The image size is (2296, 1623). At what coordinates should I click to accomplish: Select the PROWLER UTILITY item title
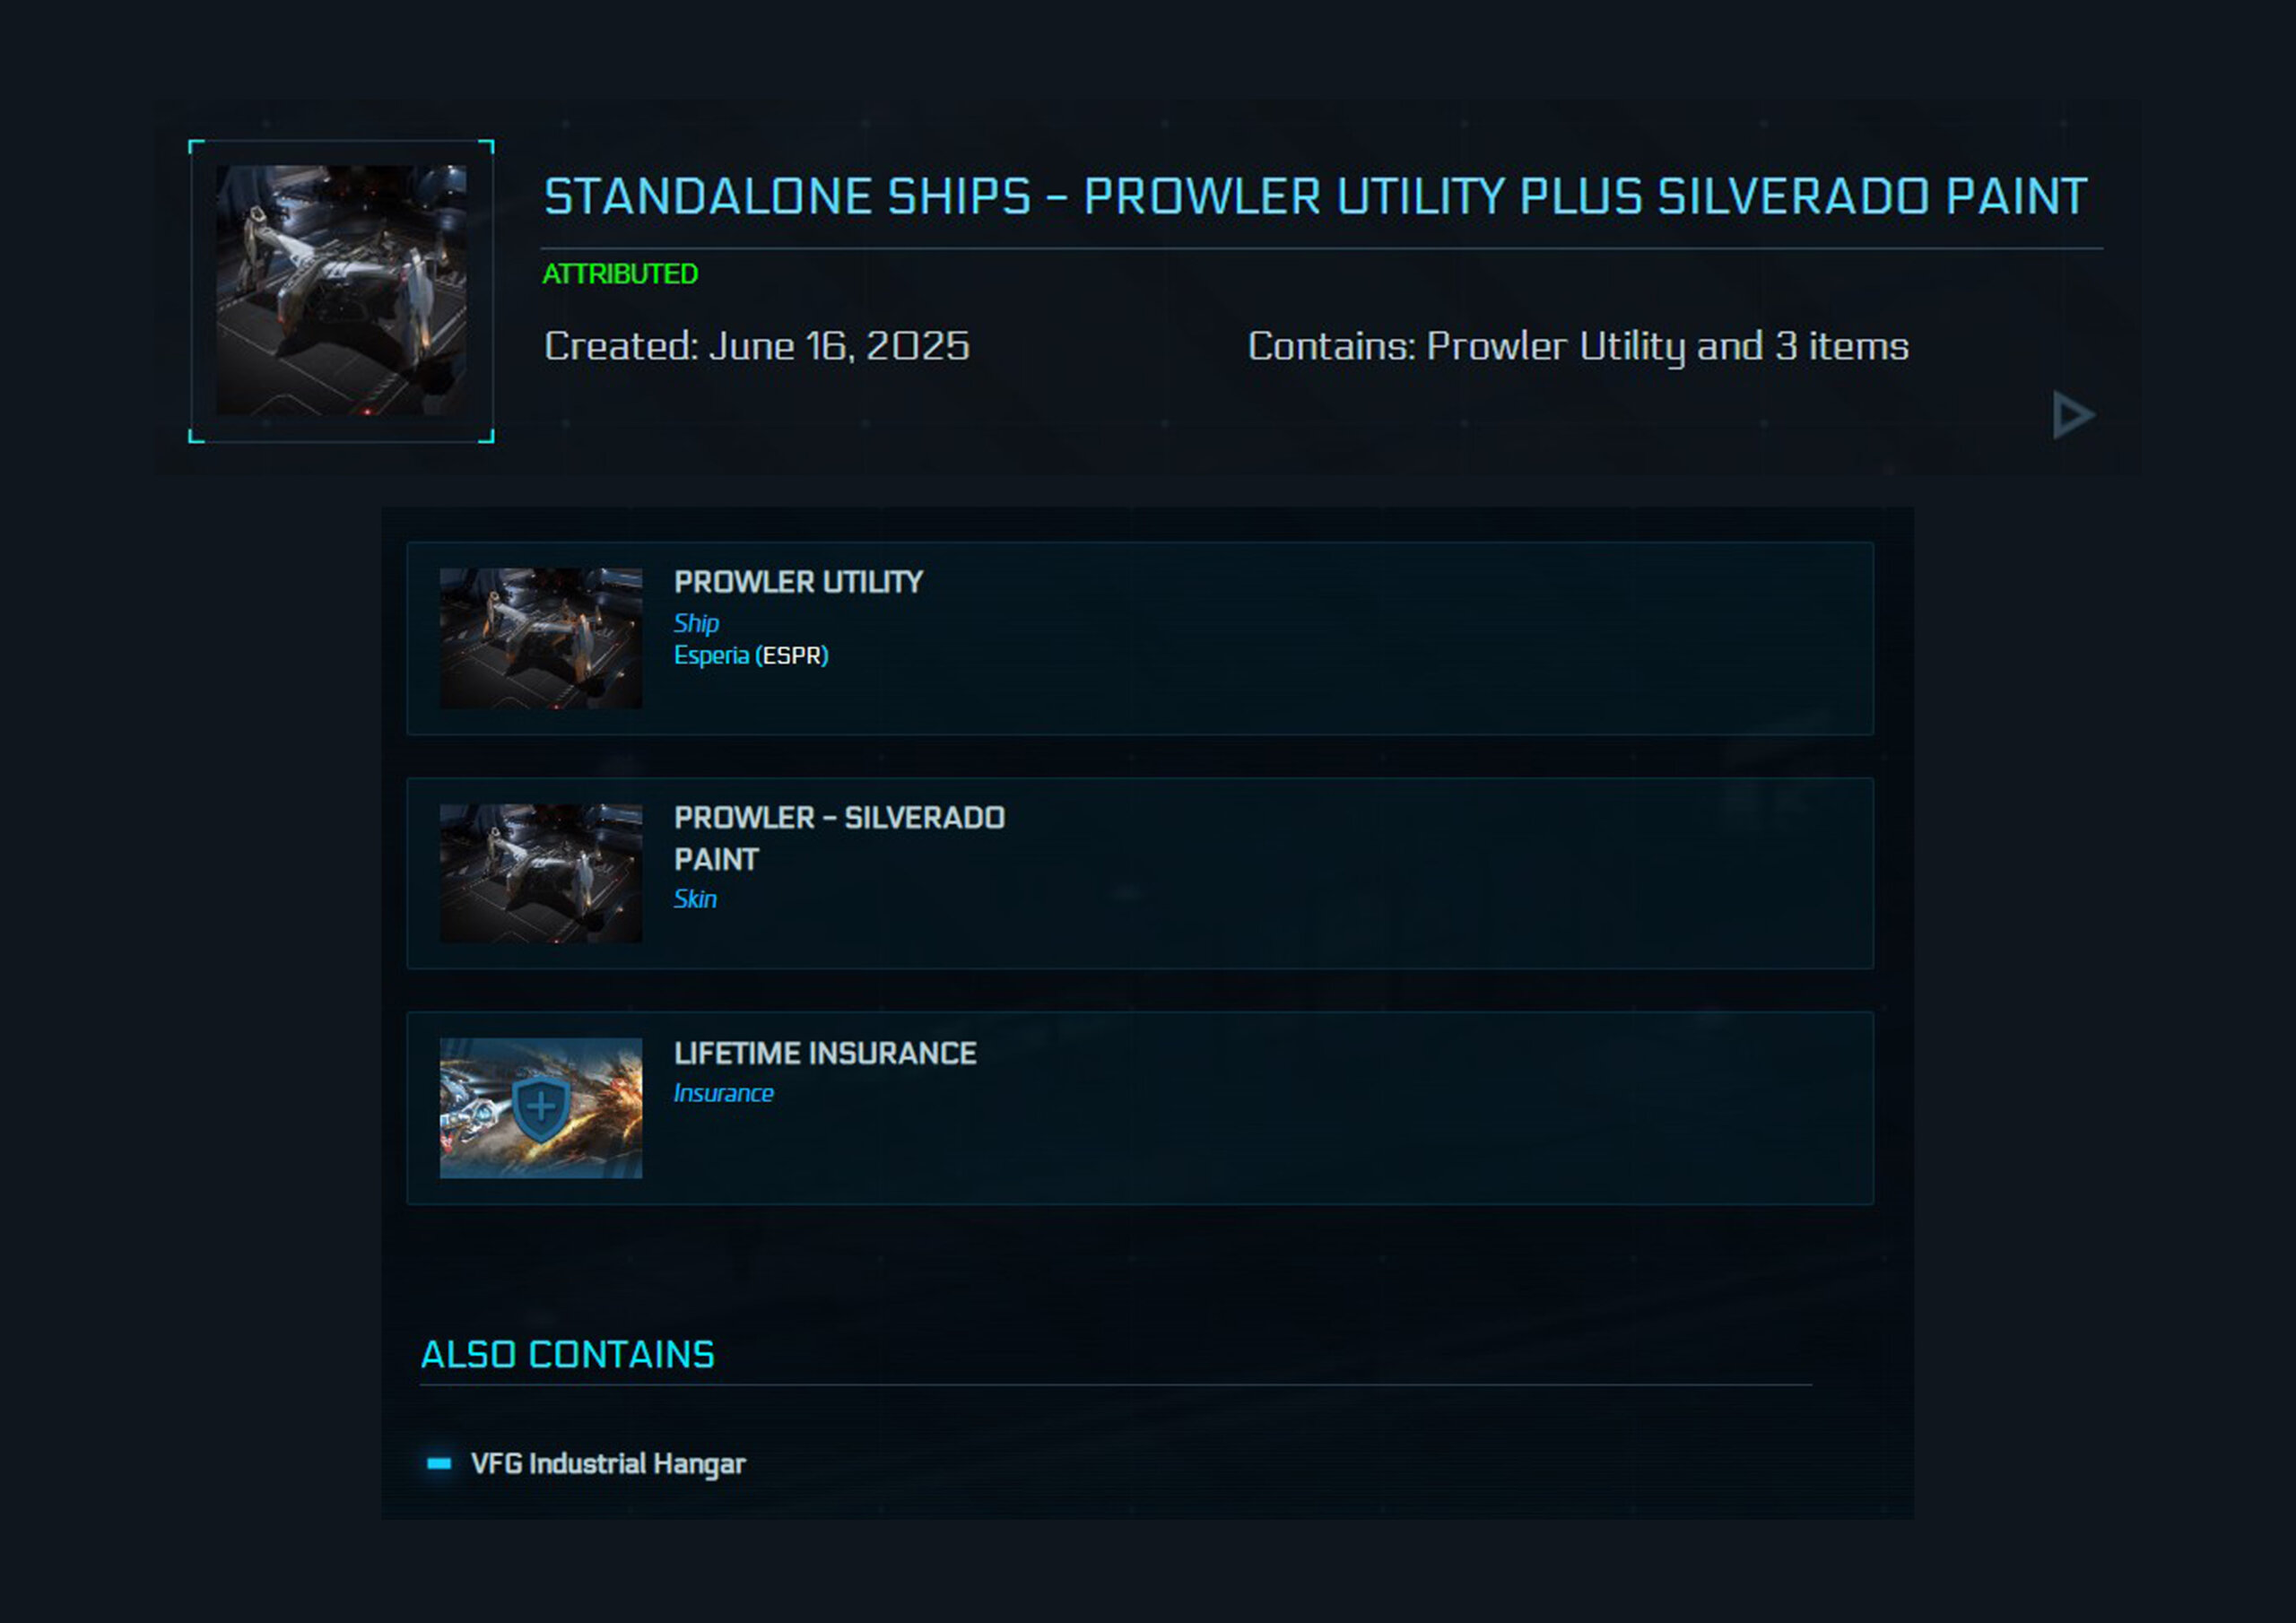[798, 582]
